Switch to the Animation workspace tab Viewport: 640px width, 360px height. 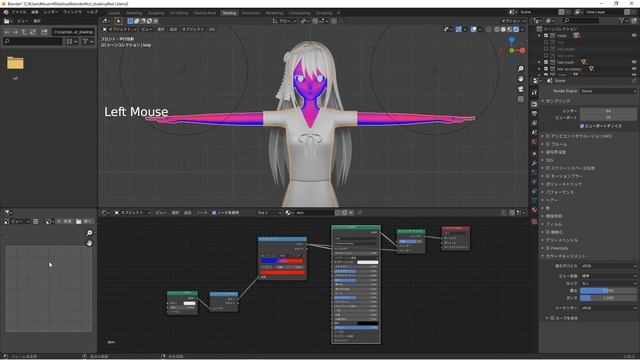tap(251, 13)
